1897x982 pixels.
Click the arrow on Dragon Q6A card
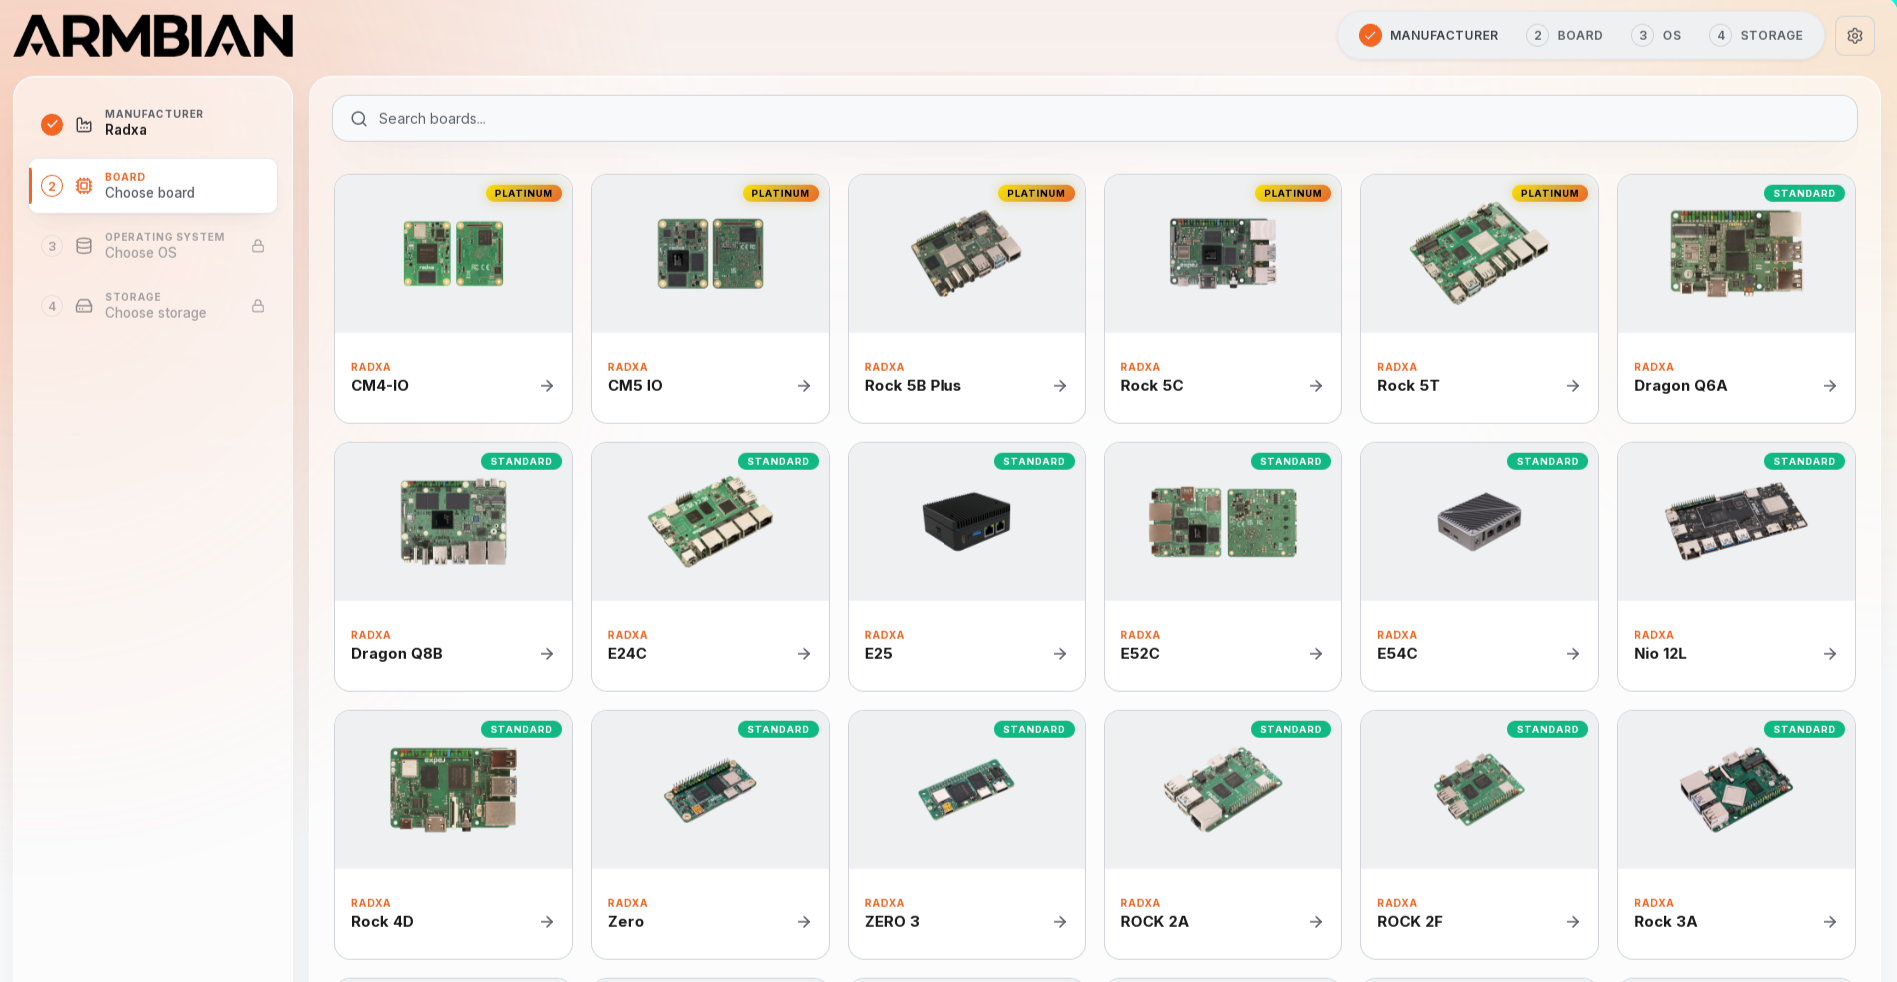[1830, 386]
